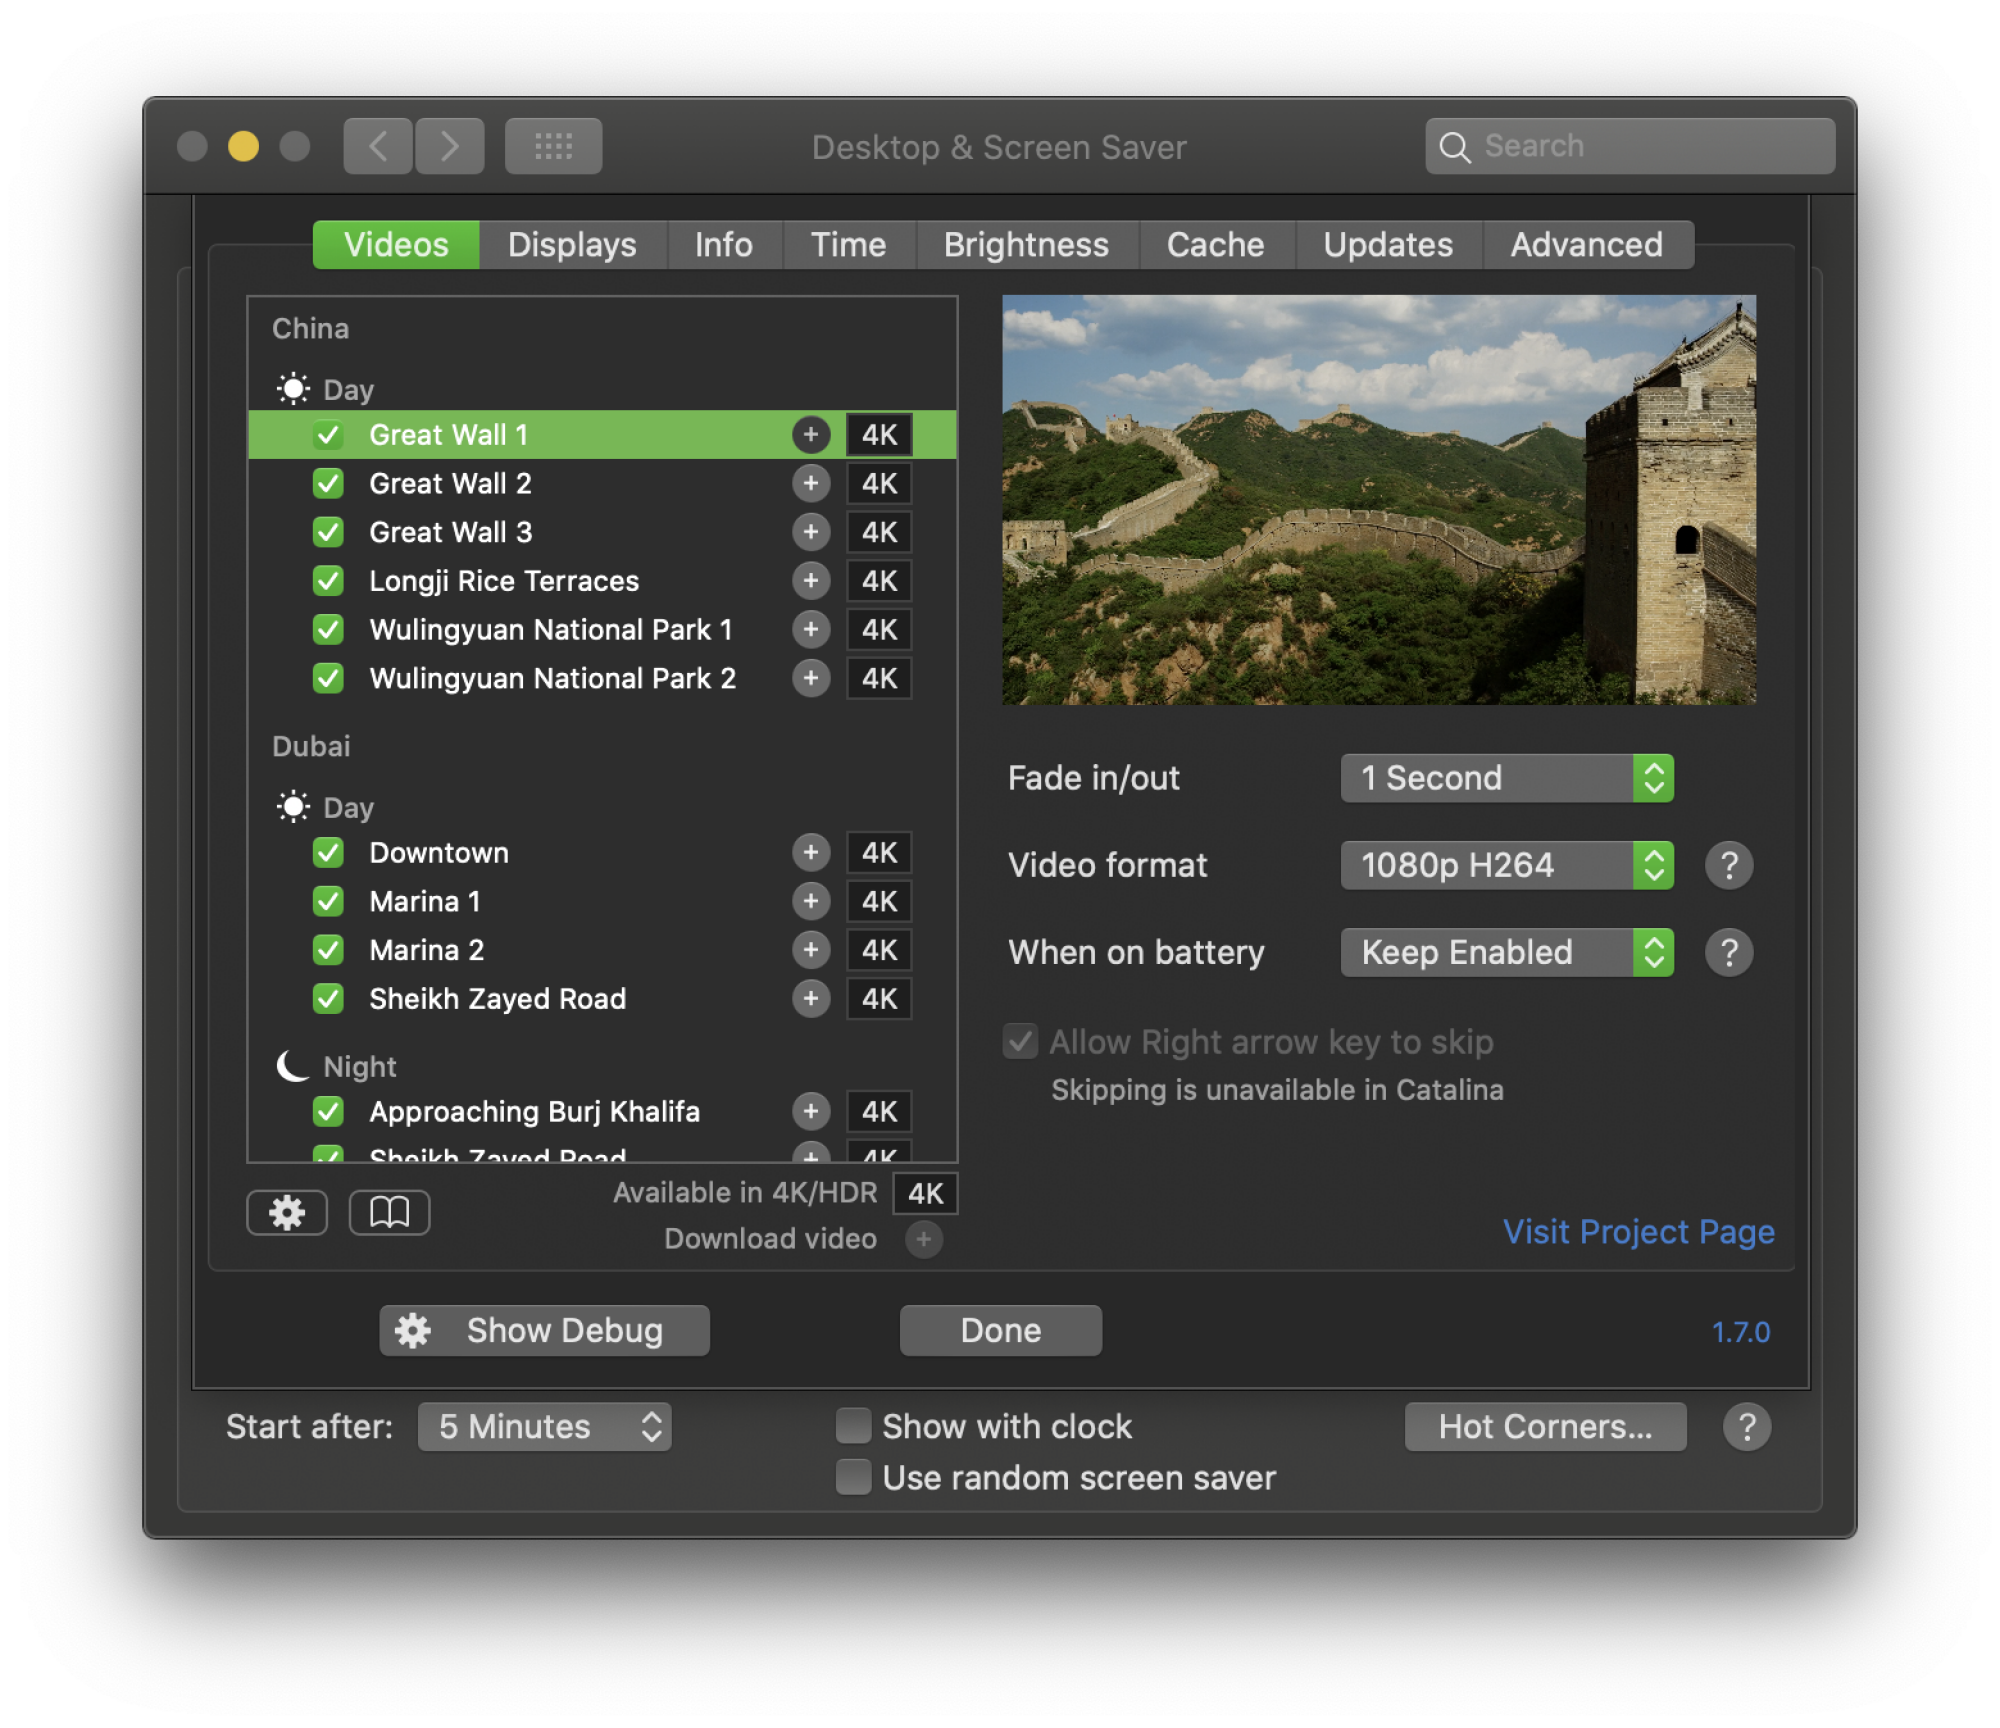Open the Fade in/out dropdown
The image size is (2000, 1728).
coord(1507,779)
